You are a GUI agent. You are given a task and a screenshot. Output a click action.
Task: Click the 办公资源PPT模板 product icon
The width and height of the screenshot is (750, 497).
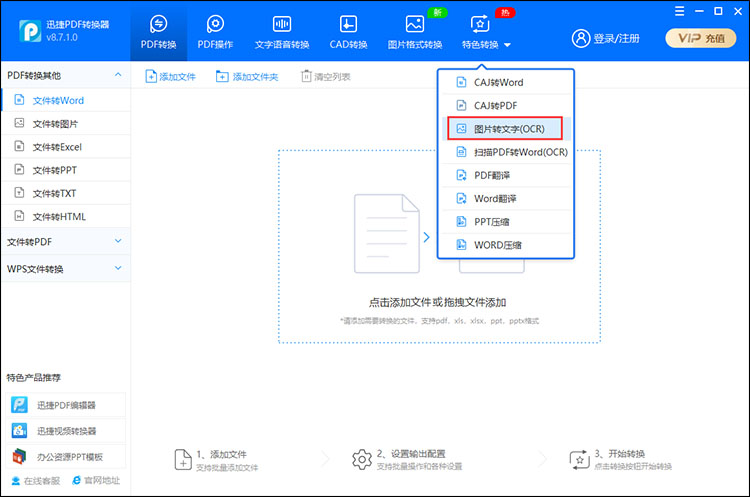19,457
